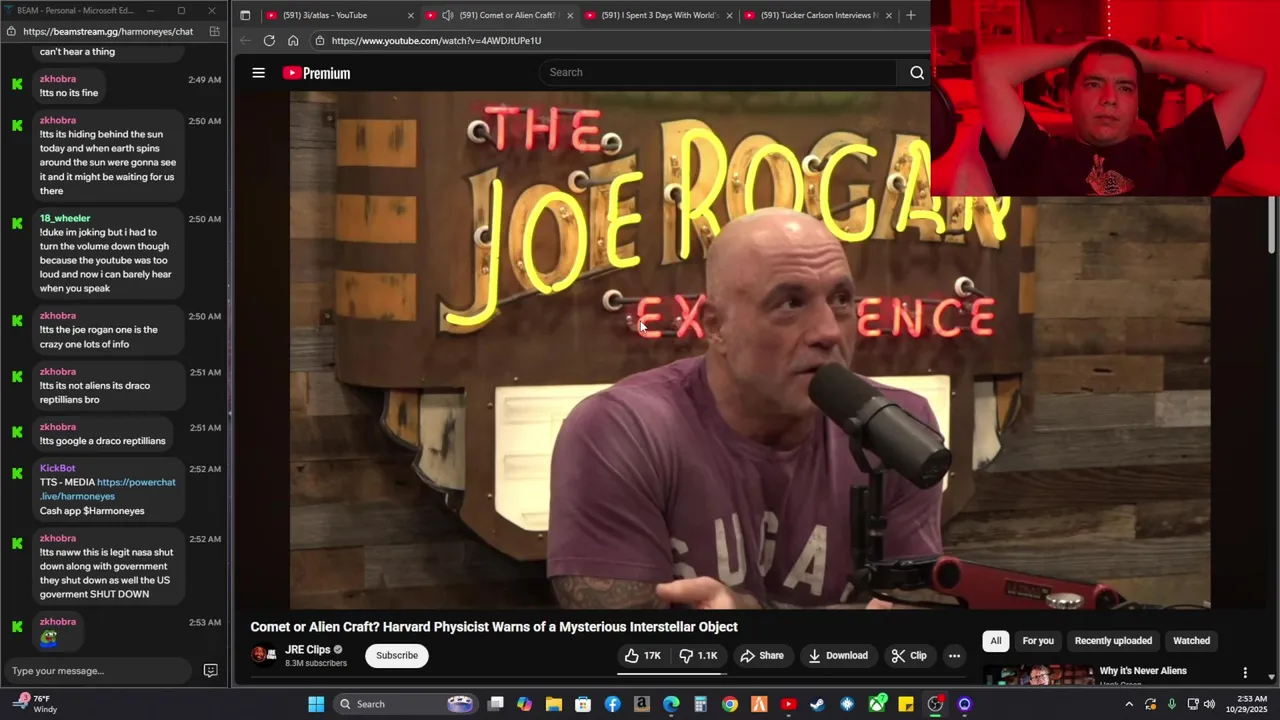The image size is (1280, 720).
Task: Open the tab actions menu icon
Action: click(245, 15)
